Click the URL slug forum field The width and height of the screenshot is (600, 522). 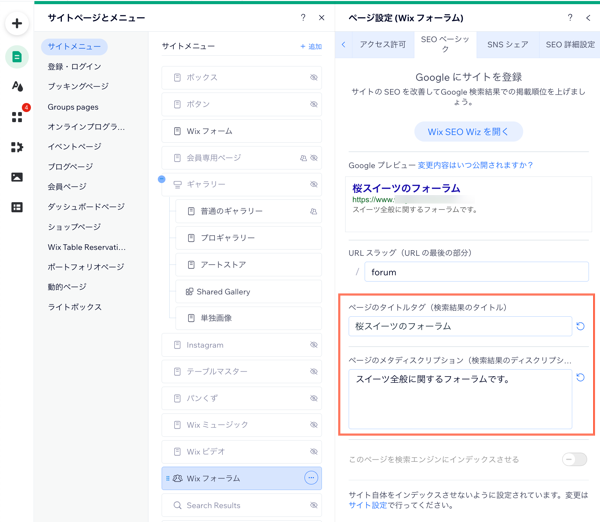point(476,272)
